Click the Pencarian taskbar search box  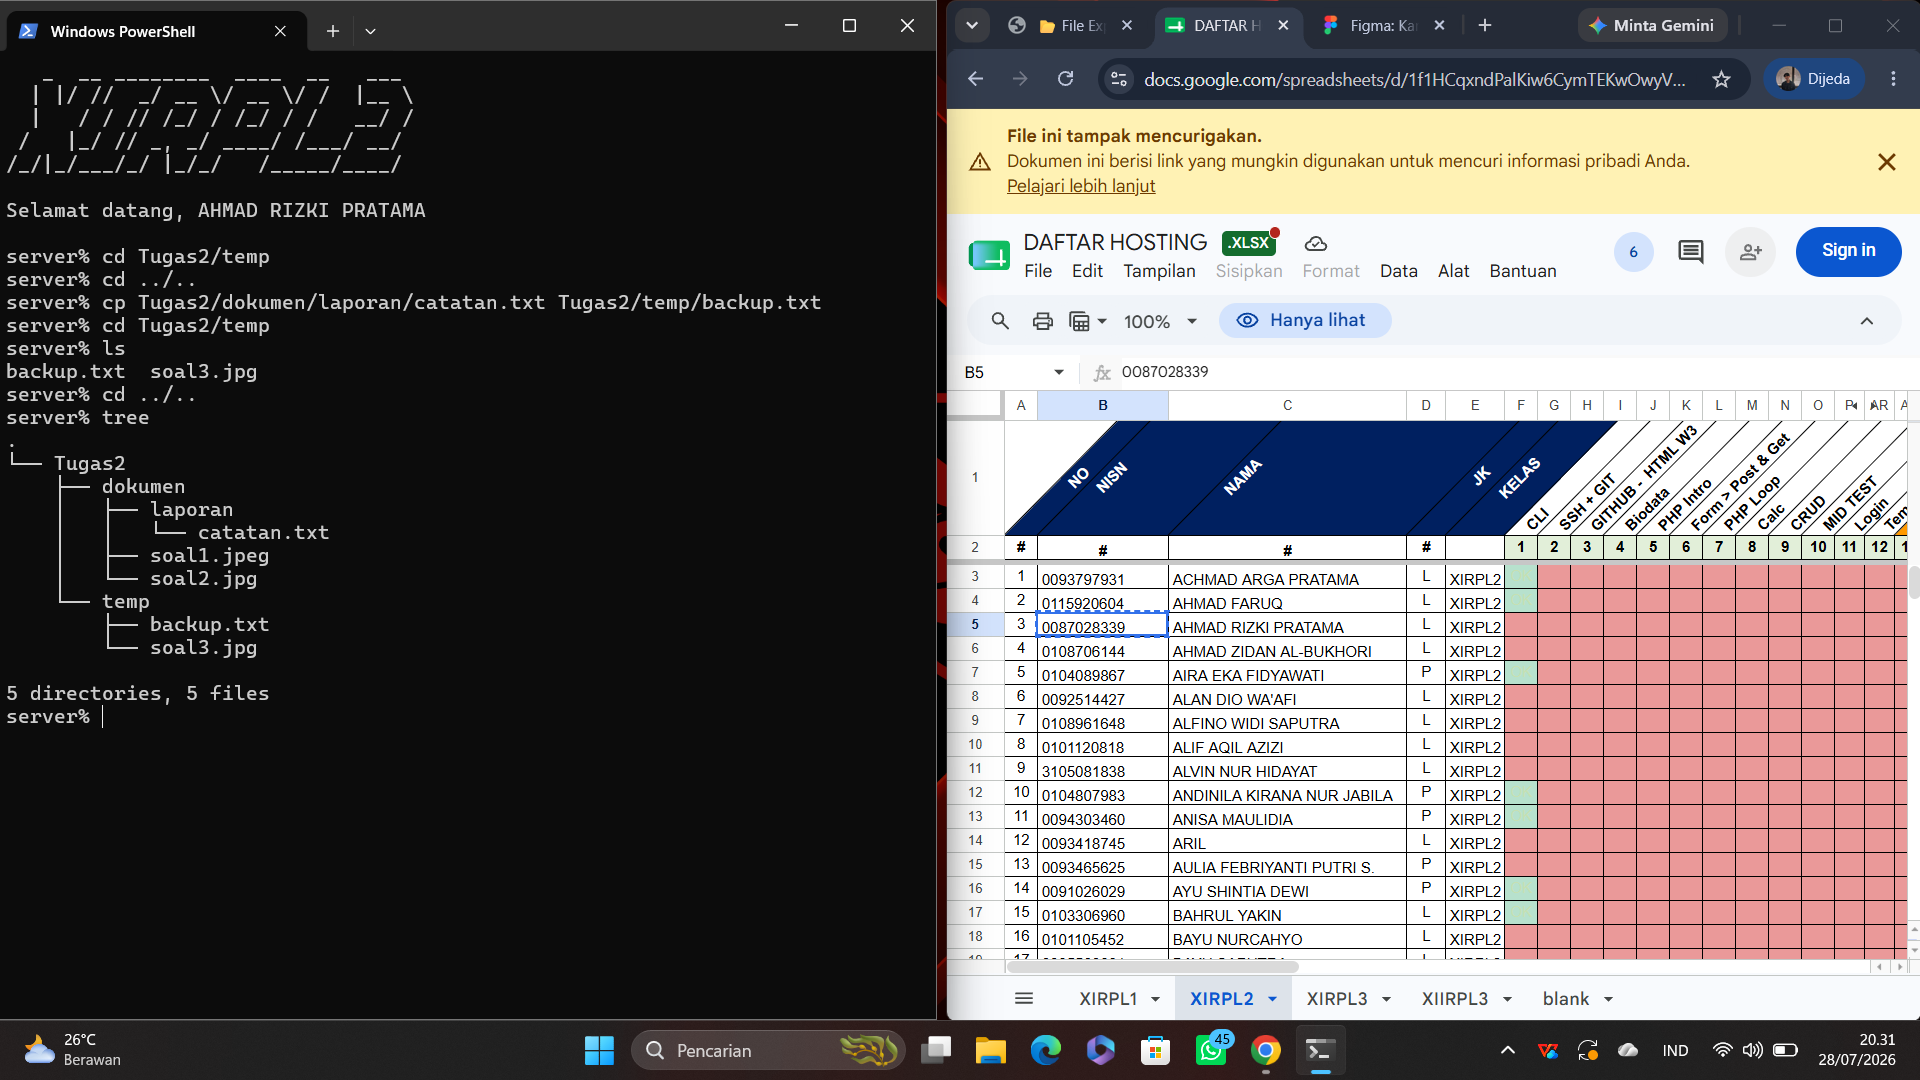(768, 1050)
